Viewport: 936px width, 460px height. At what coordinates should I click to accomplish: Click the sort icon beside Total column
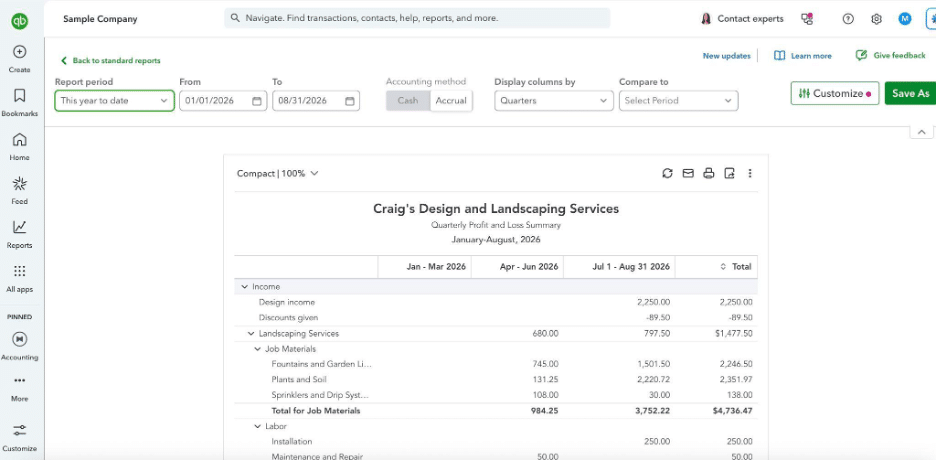(x=724, y=267)
